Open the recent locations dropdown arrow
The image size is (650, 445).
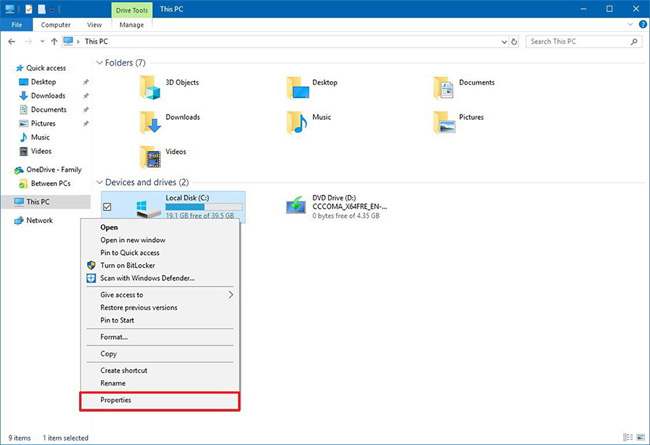(42, 41)
